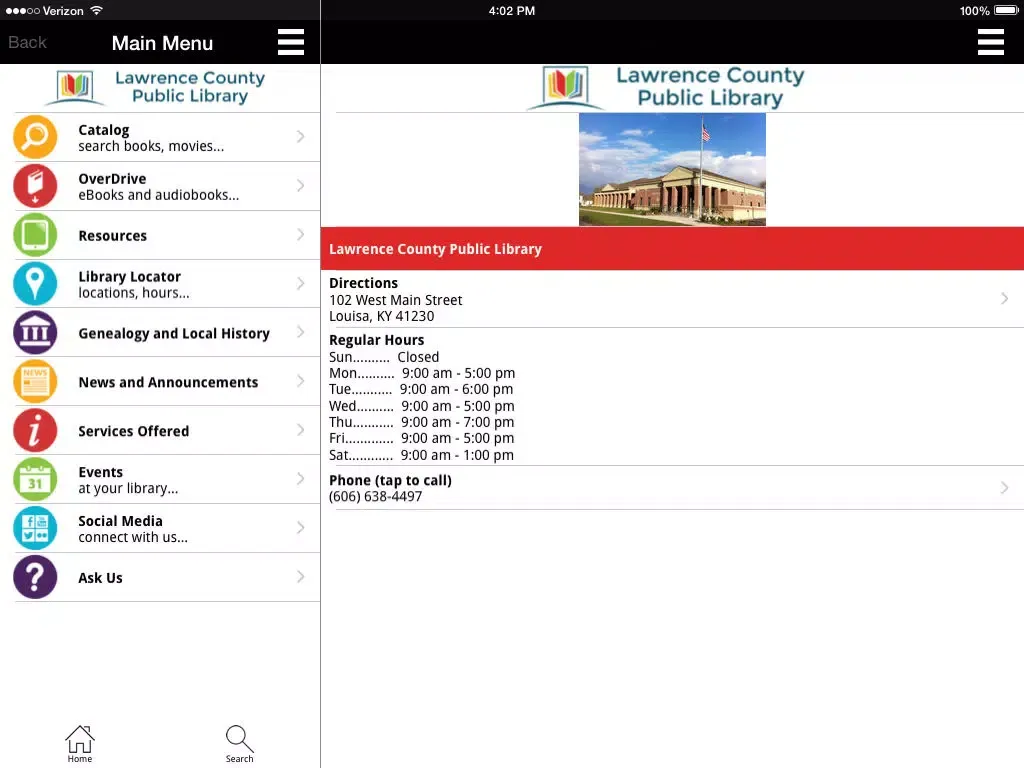The image size is (1024, 768).
Task: Open the hamburger menu in right panel header
Action: coord(991,42)
